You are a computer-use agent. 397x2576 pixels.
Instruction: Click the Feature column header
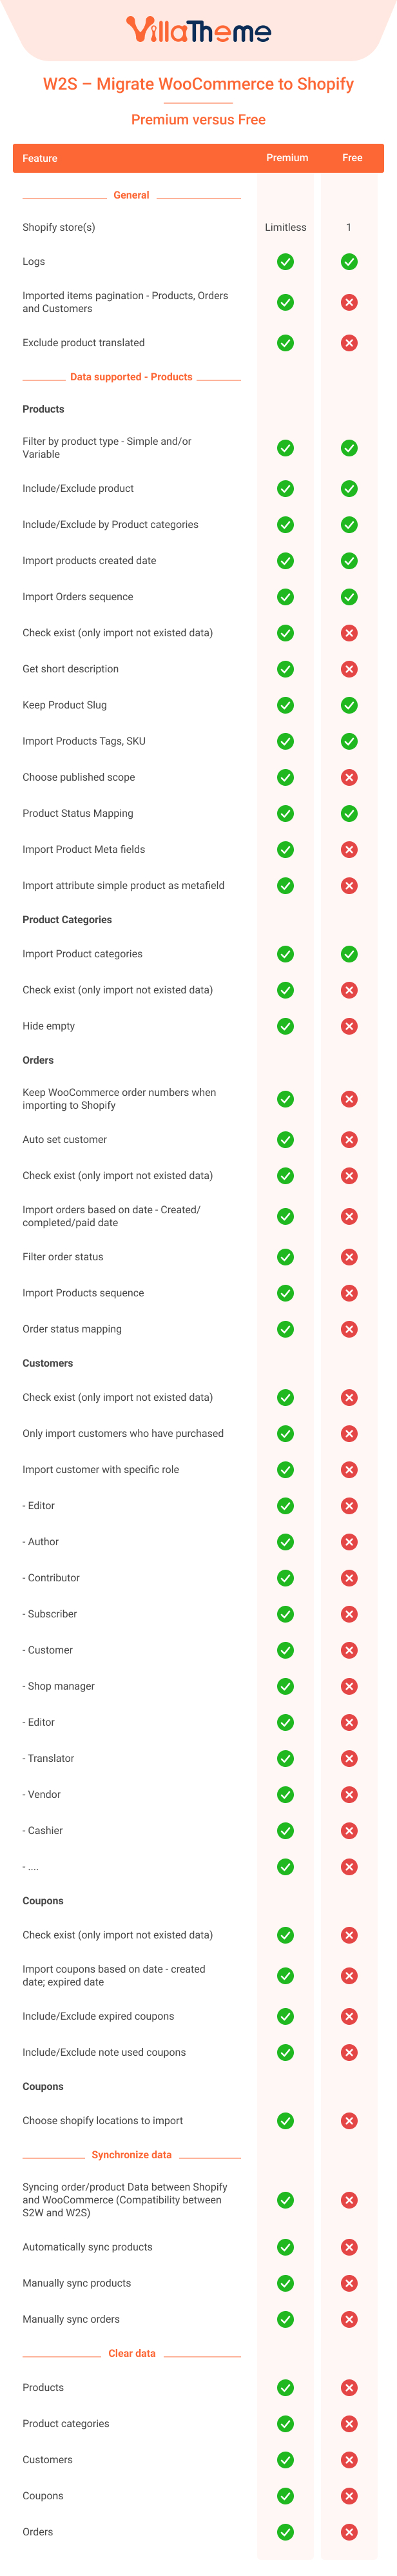pos(40,158)
